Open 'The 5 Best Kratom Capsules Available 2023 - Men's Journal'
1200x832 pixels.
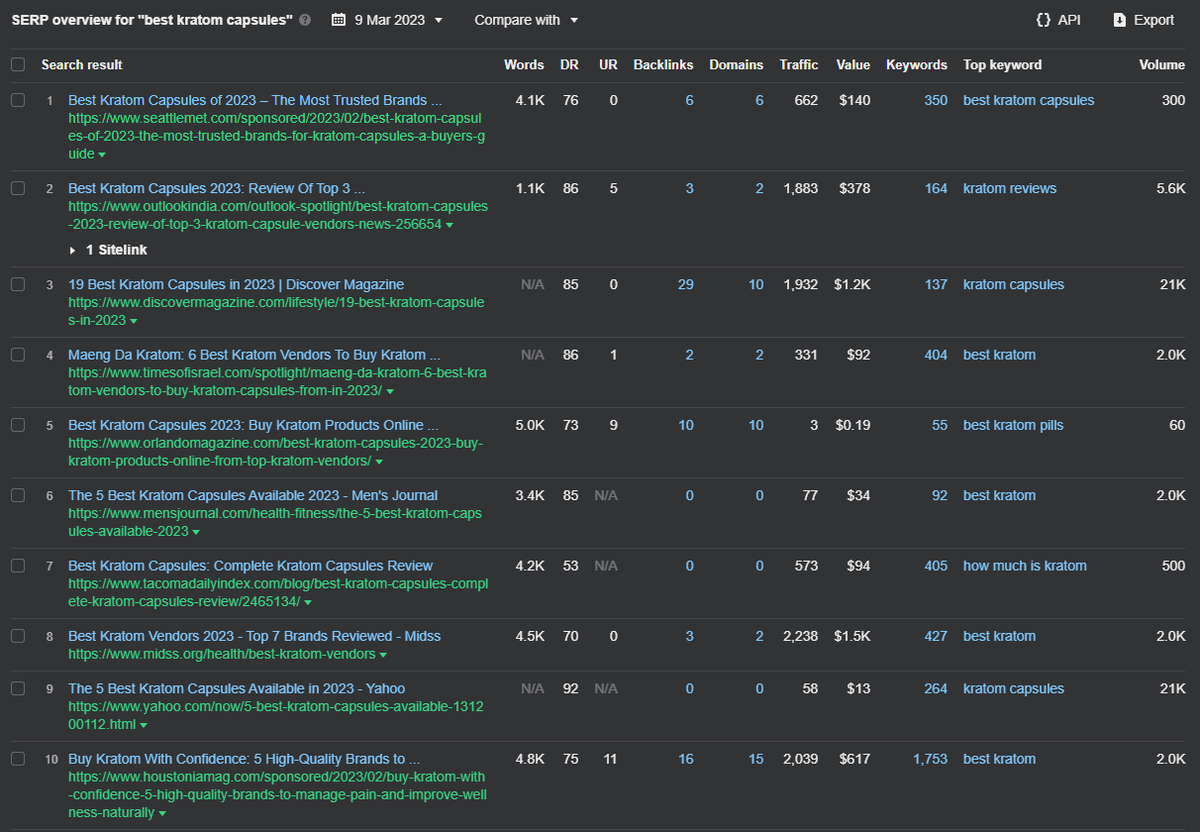tap(253, 495)
